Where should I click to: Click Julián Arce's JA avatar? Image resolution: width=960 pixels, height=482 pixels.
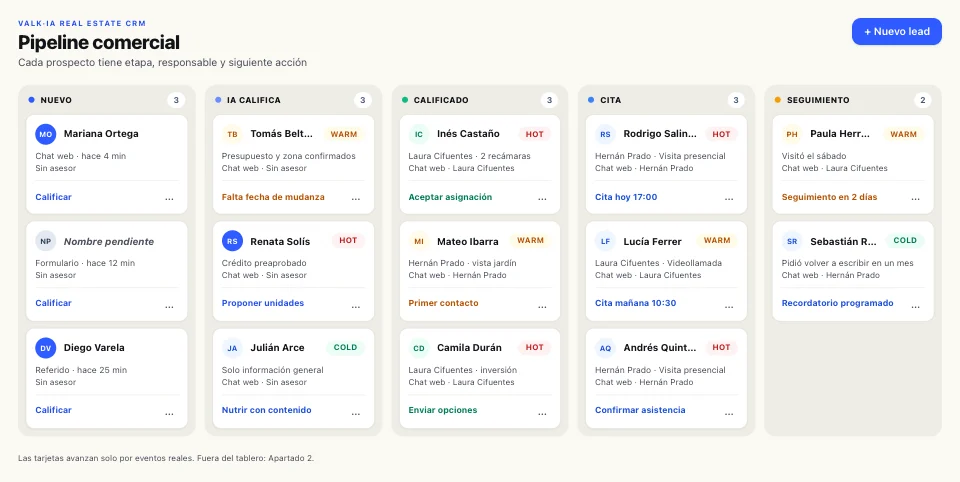[x=232, y=348]
